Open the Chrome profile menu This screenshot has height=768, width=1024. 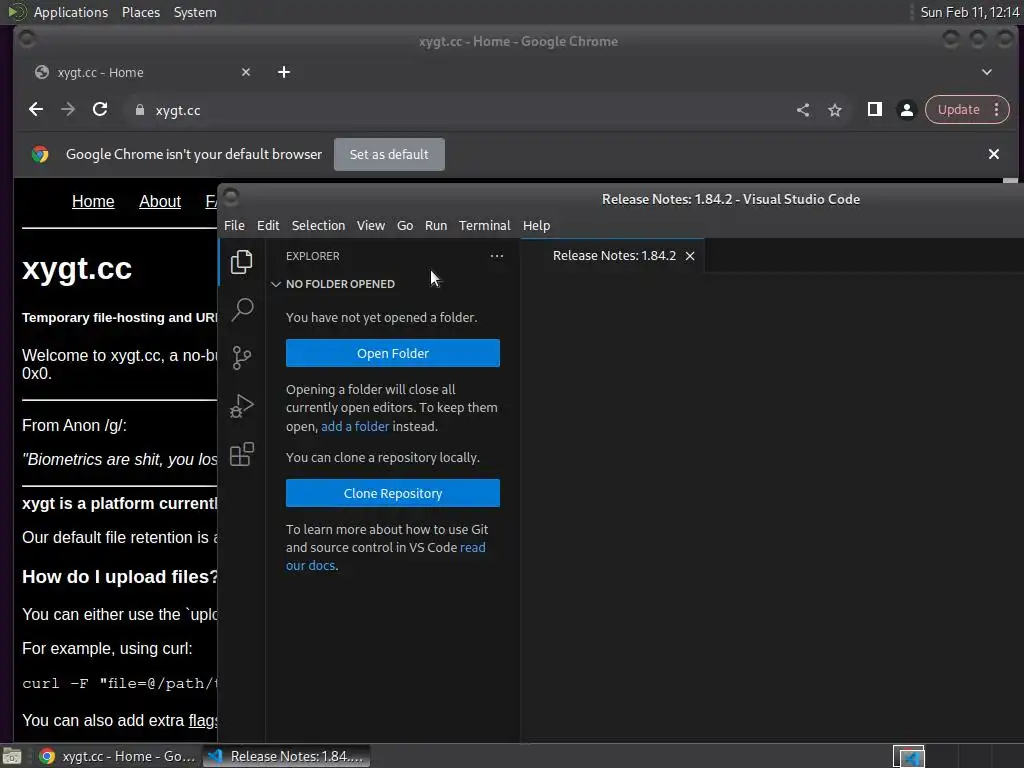906,110
